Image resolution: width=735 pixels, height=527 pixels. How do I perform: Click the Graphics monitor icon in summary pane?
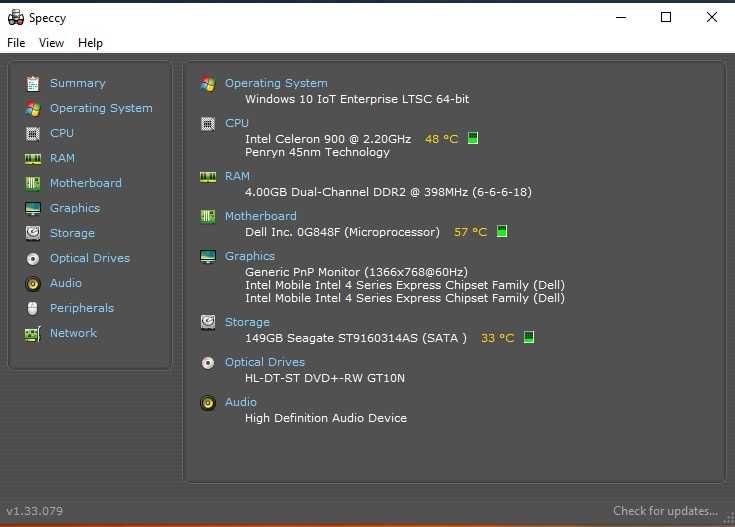[x=208, y=256]
